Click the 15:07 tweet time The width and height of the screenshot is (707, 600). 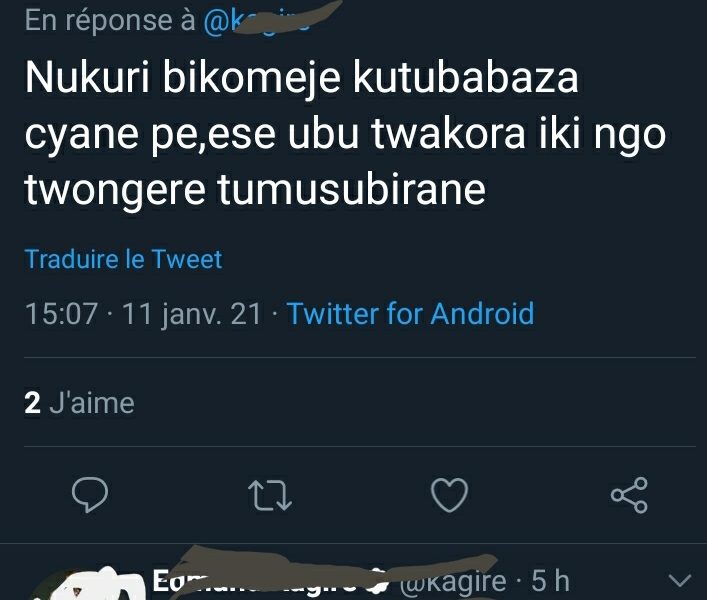pyautogui.click(x=61, y=314)
